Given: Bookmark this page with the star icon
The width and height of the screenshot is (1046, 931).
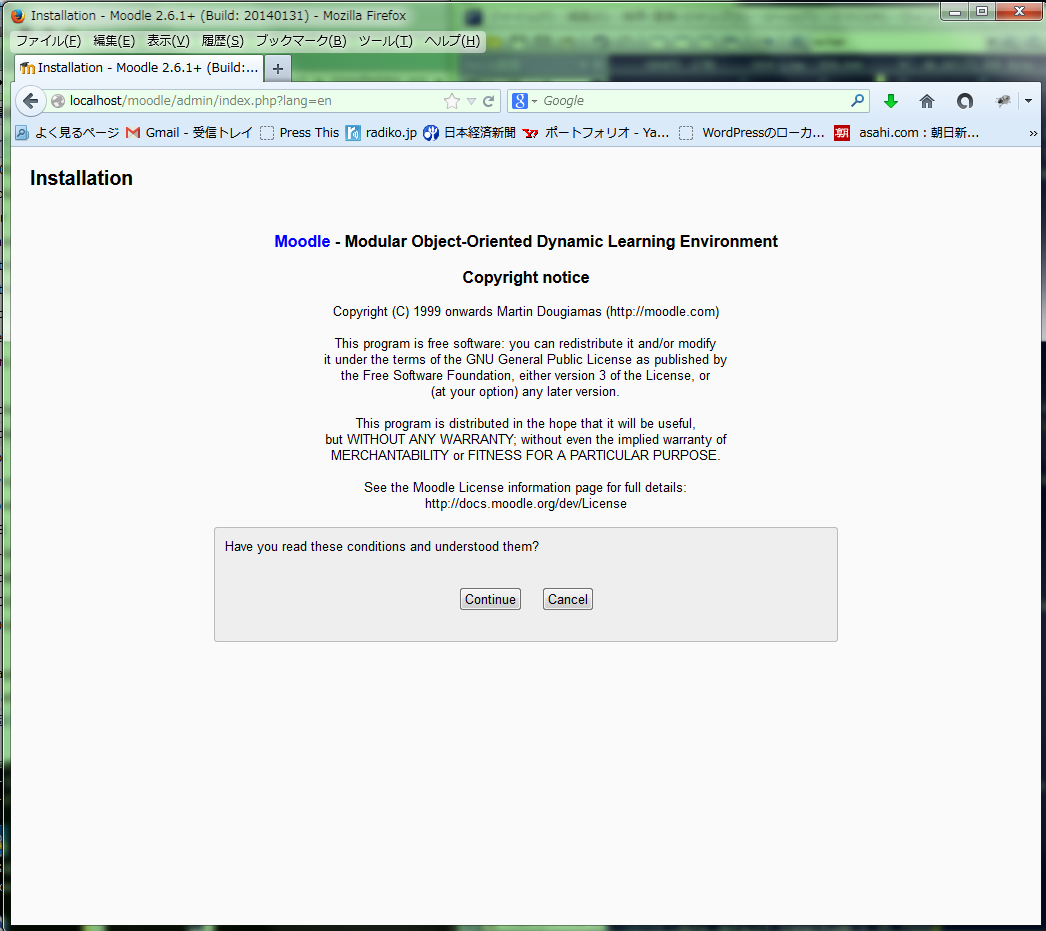Looking at the screenshot, I should (x=452, y=101).
